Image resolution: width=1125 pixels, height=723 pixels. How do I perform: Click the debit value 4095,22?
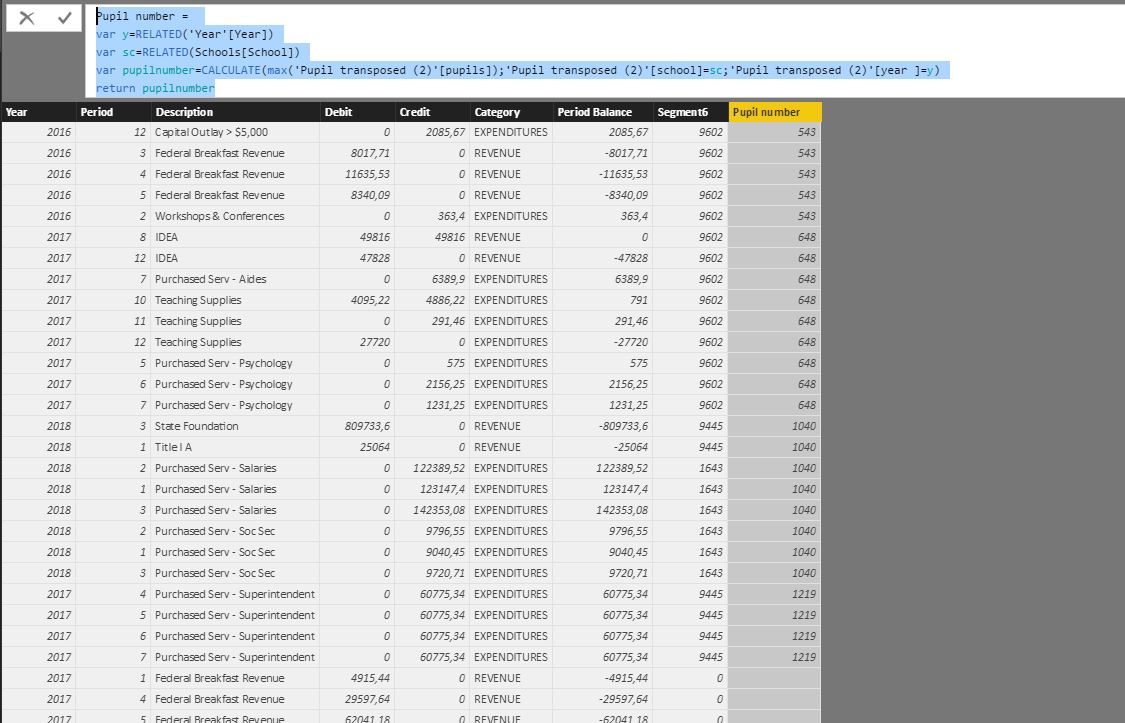[370, 300]
